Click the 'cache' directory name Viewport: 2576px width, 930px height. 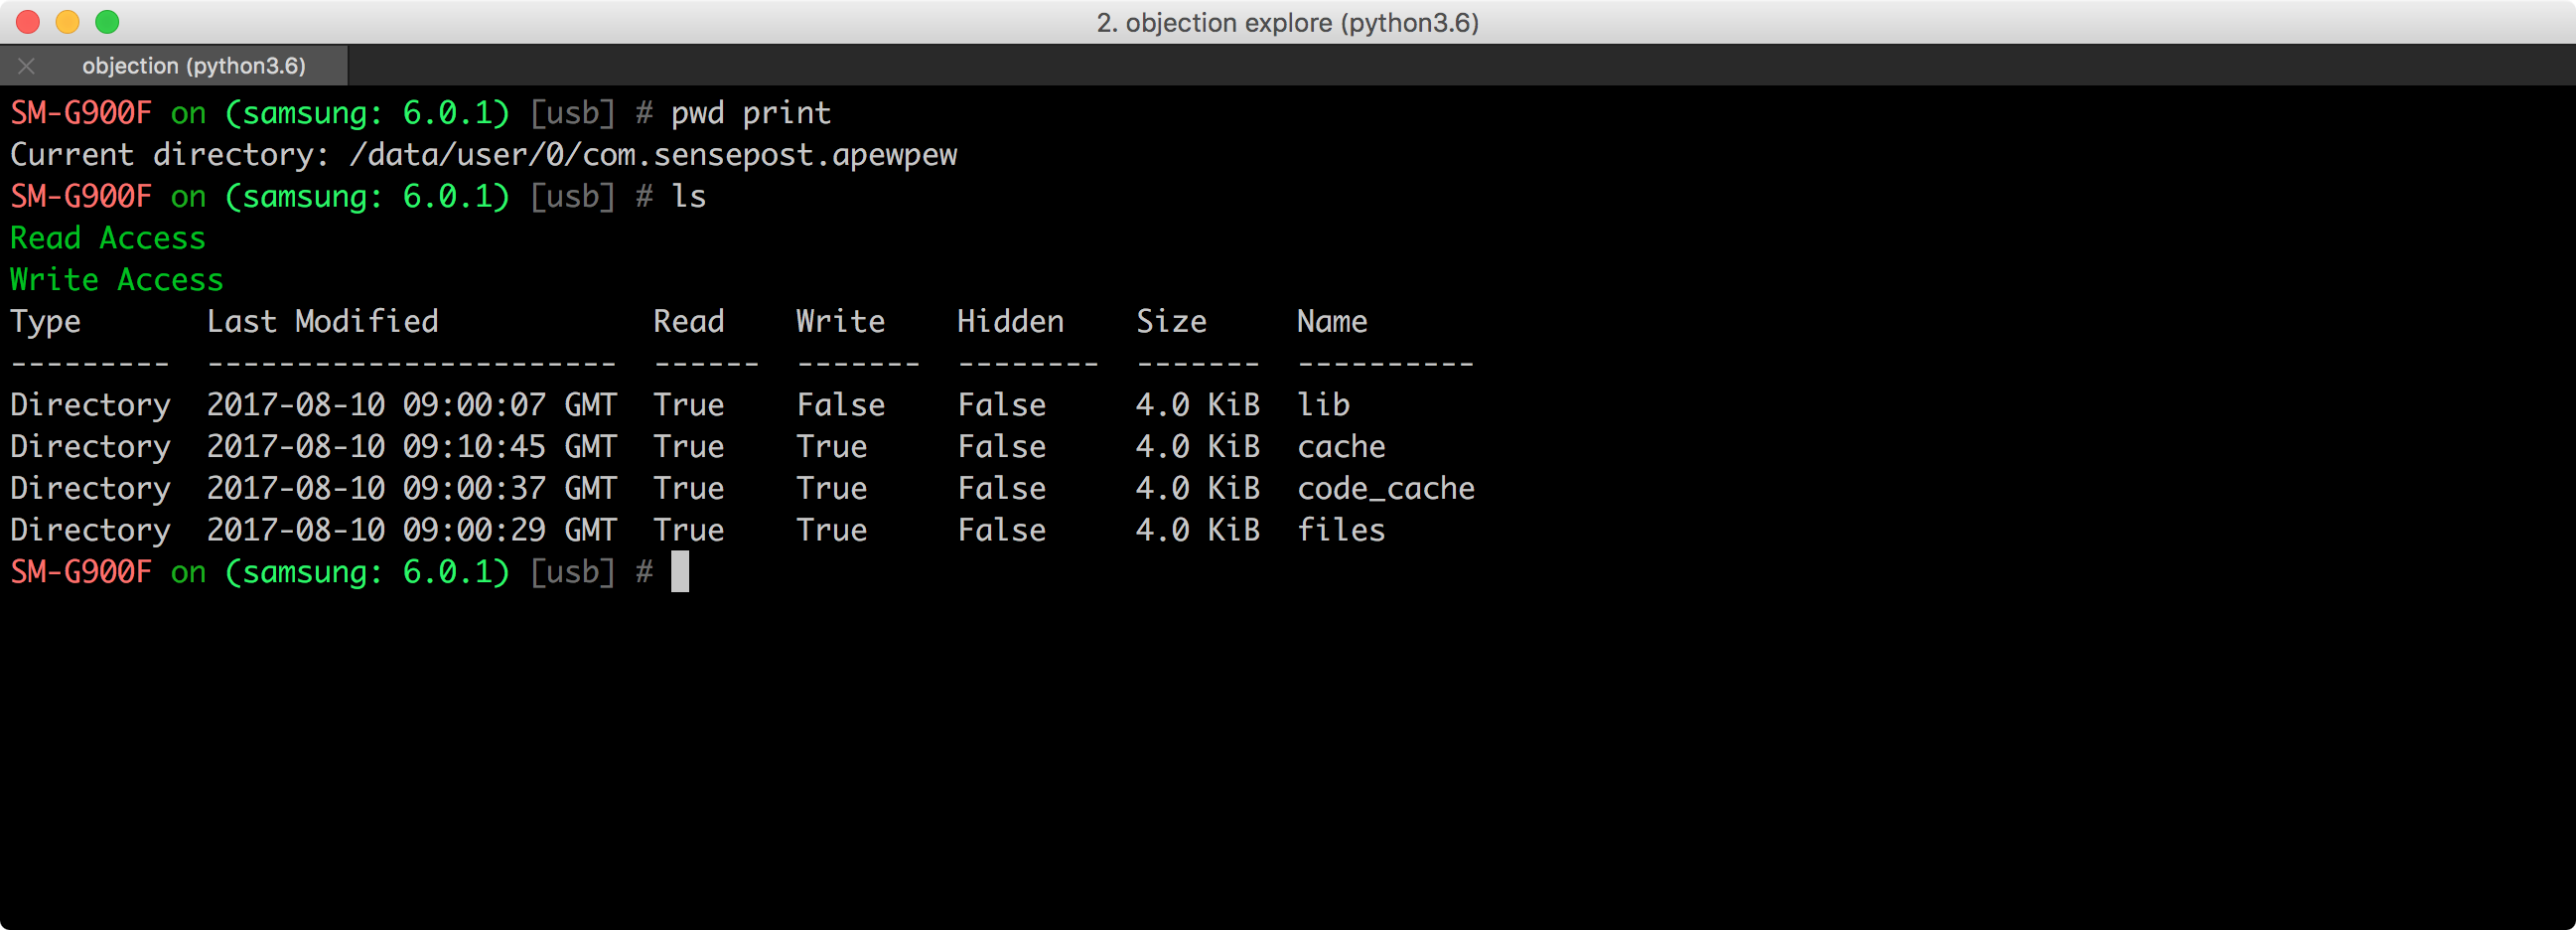[1341, 447]
